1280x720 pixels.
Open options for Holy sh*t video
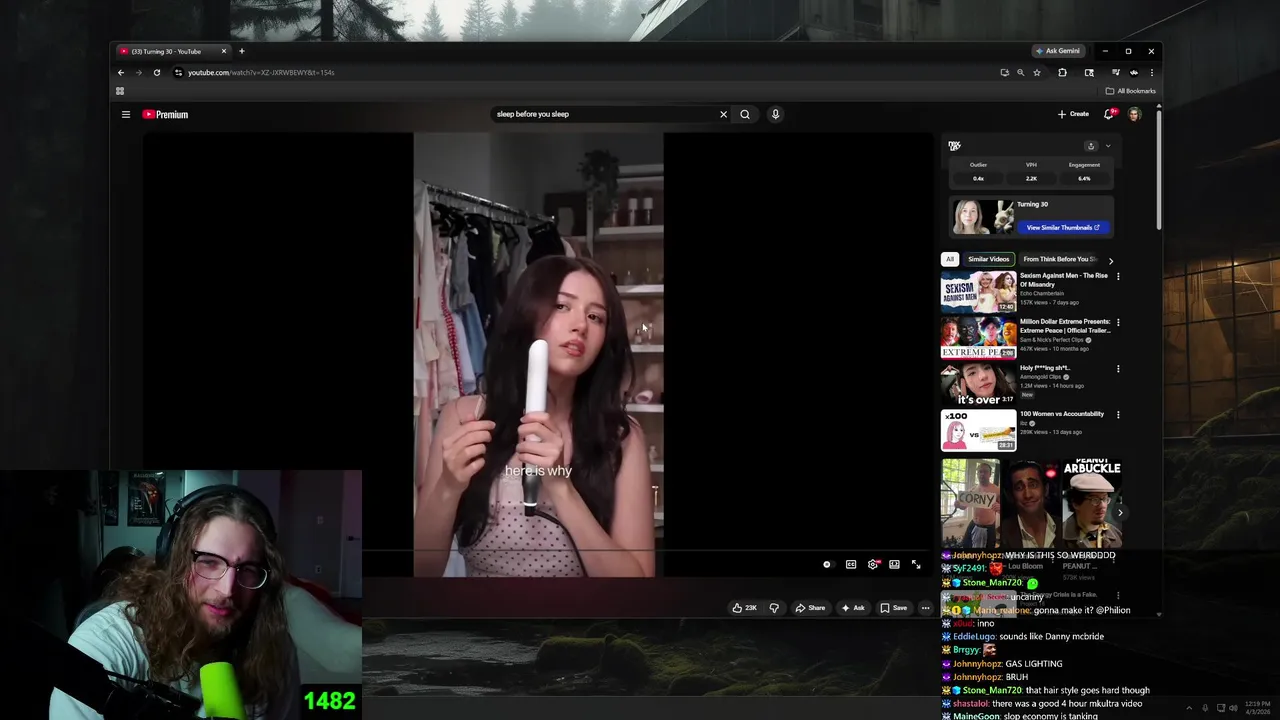1118,368
